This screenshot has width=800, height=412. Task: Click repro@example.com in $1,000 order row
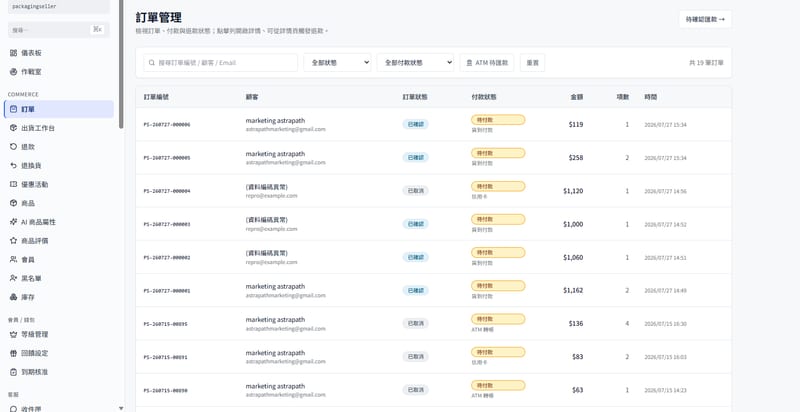tap(271, 229)
